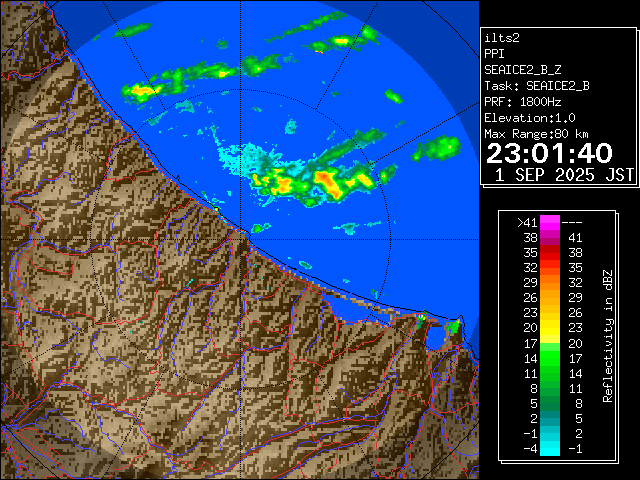Select the legend swatch between 38 and 41

(550, 238)
